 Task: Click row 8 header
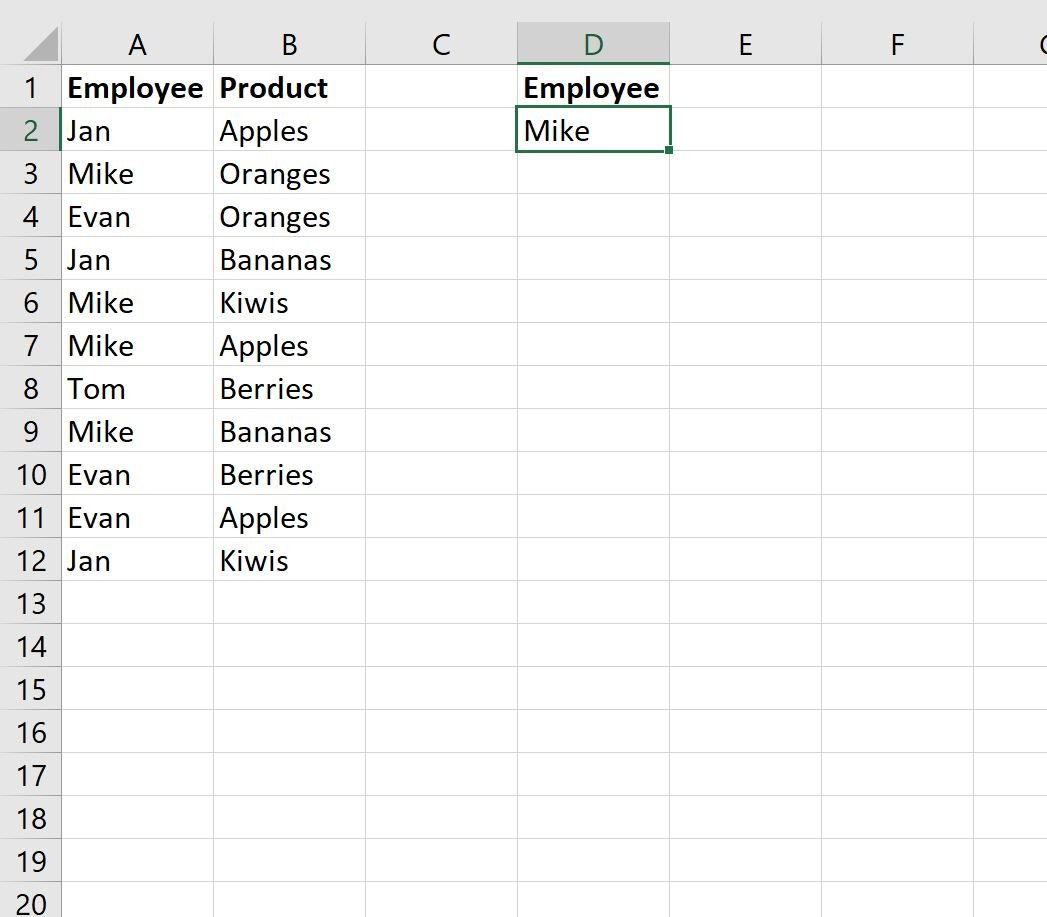point(30,388)
